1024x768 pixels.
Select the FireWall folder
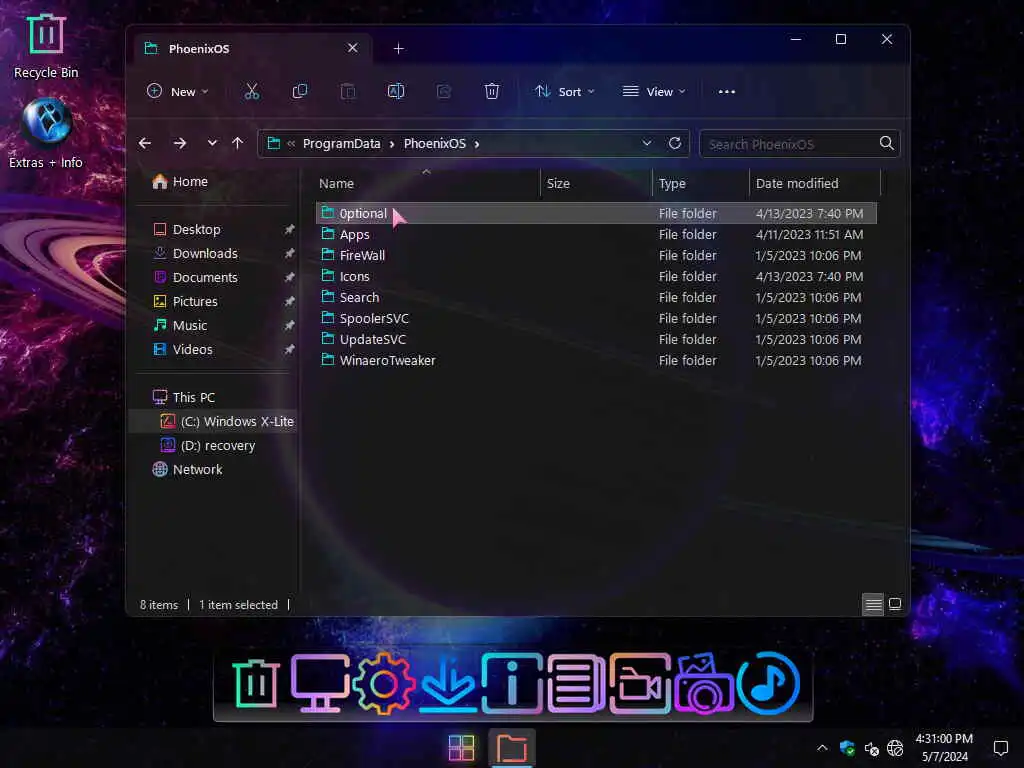(362, 255)
